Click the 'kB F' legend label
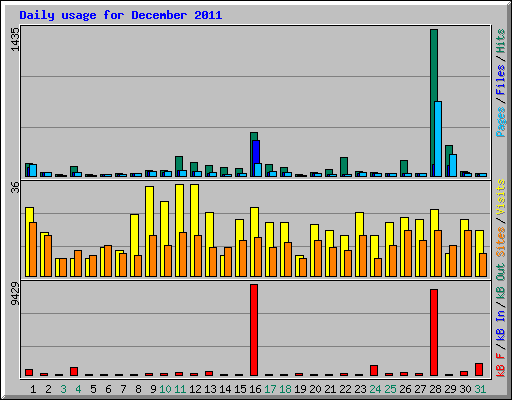 click(x=500, y=364)
